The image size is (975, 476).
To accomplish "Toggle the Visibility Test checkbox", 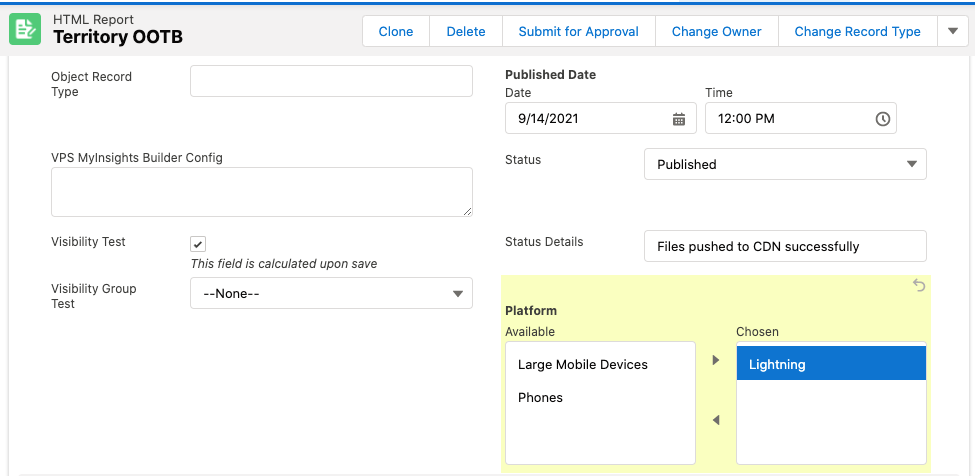I will point(198,244).
